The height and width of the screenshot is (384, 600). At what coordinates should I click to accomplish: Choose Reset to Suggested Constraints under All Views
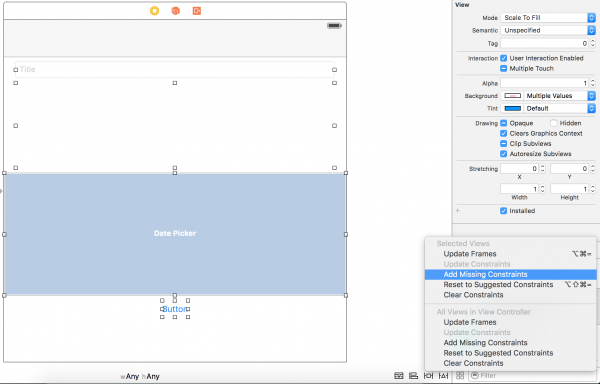tap(510, 353)
